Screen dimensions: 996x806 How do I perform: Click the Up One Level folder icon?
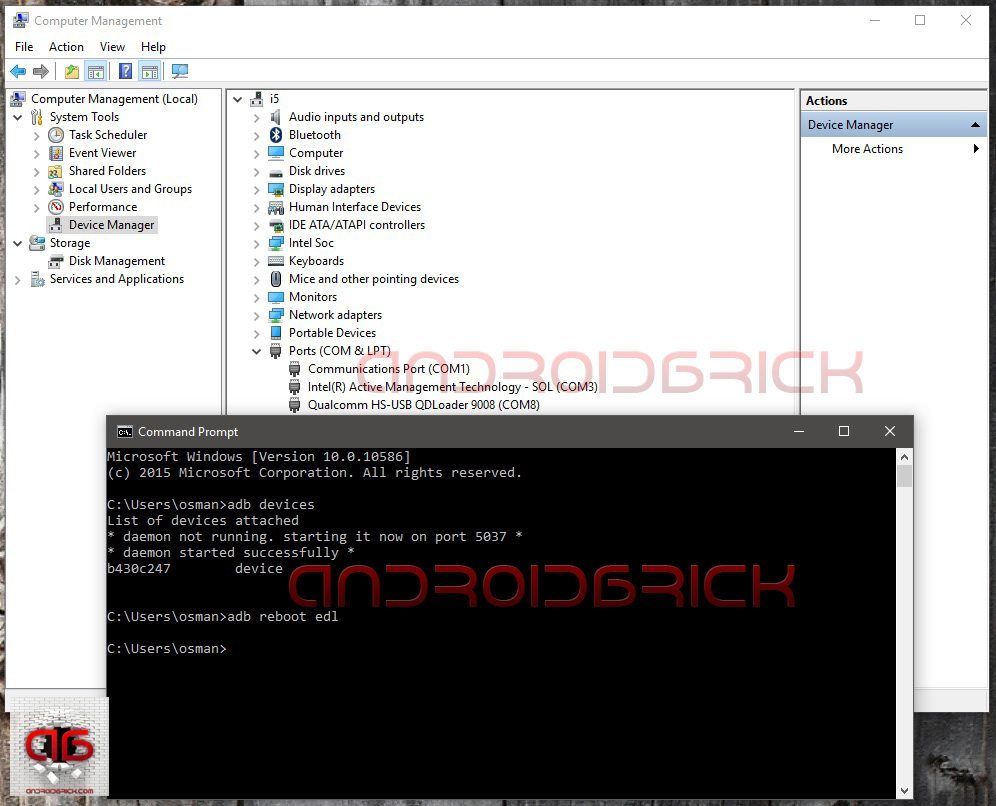(71, 71)
